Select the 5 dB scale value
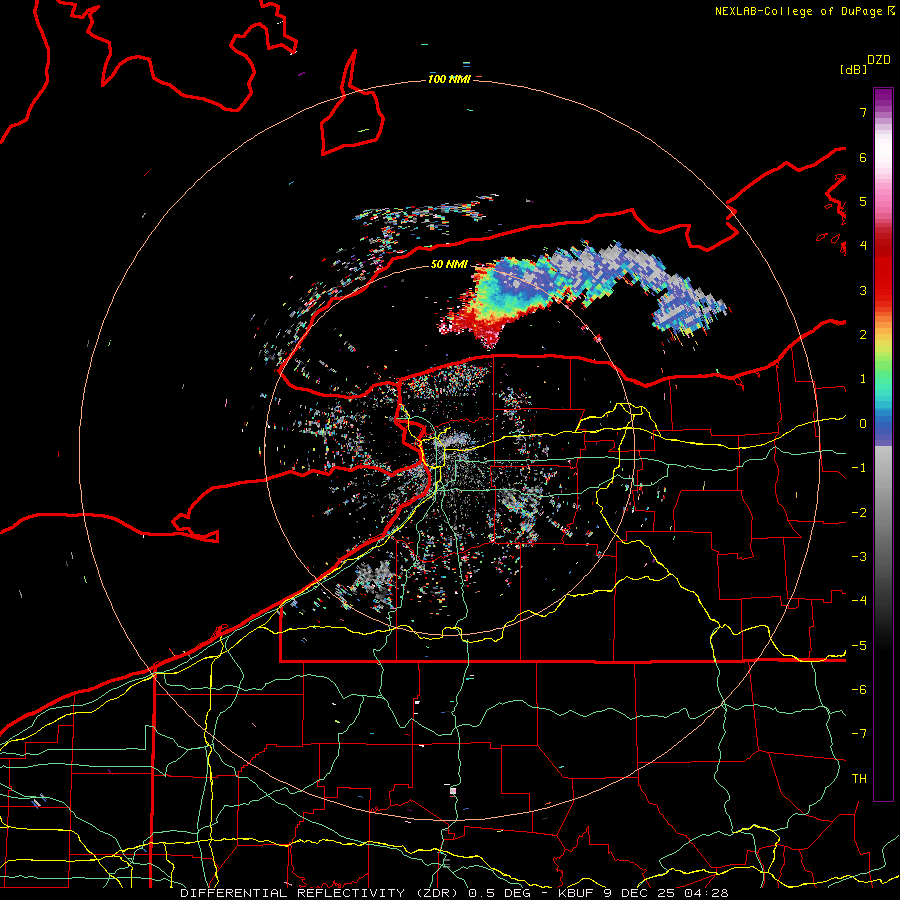The width and height of the screenshot is (900, 900). point(863,201)
